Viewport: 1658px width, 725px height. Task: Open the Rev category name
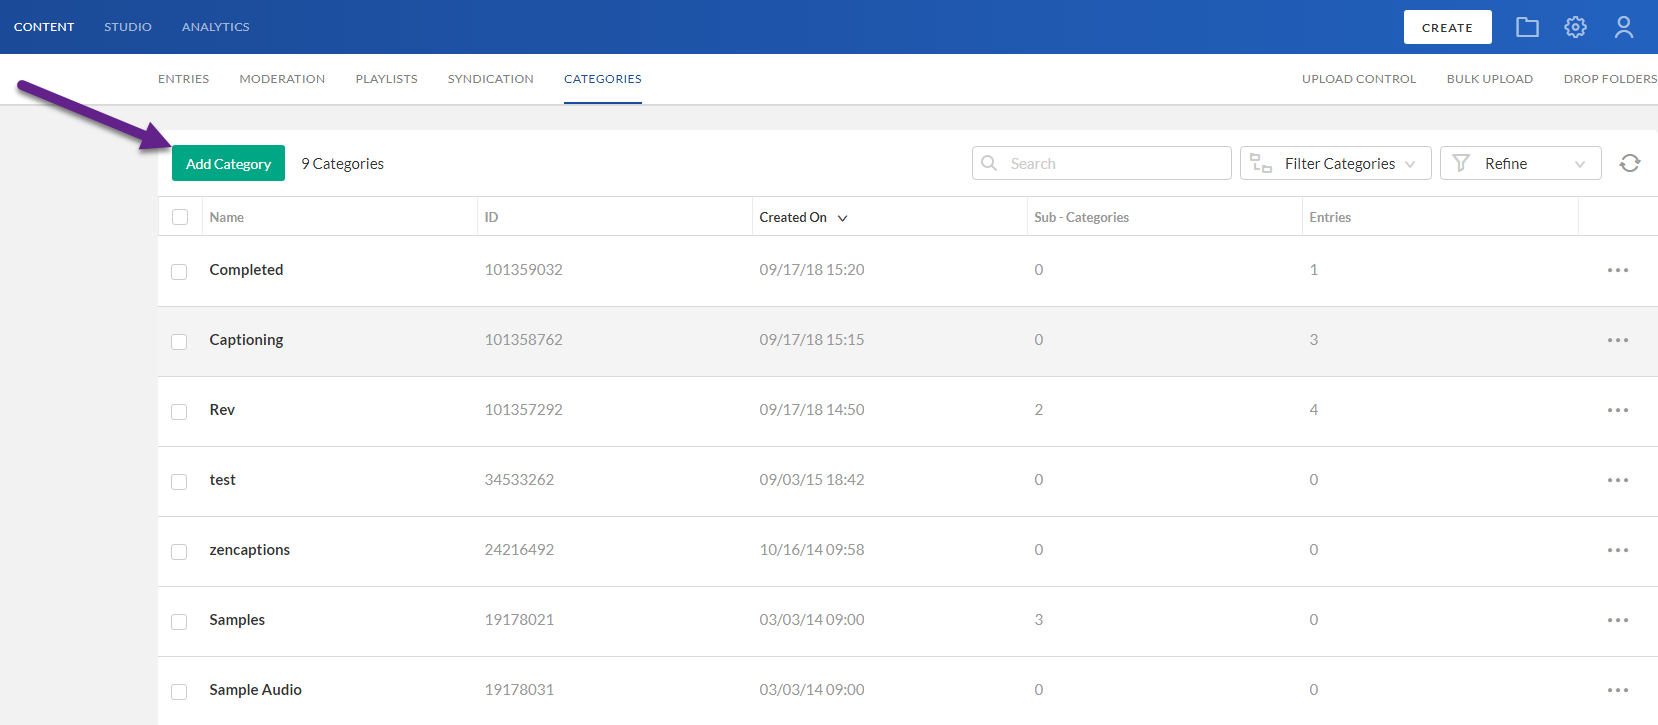[222, 410]
